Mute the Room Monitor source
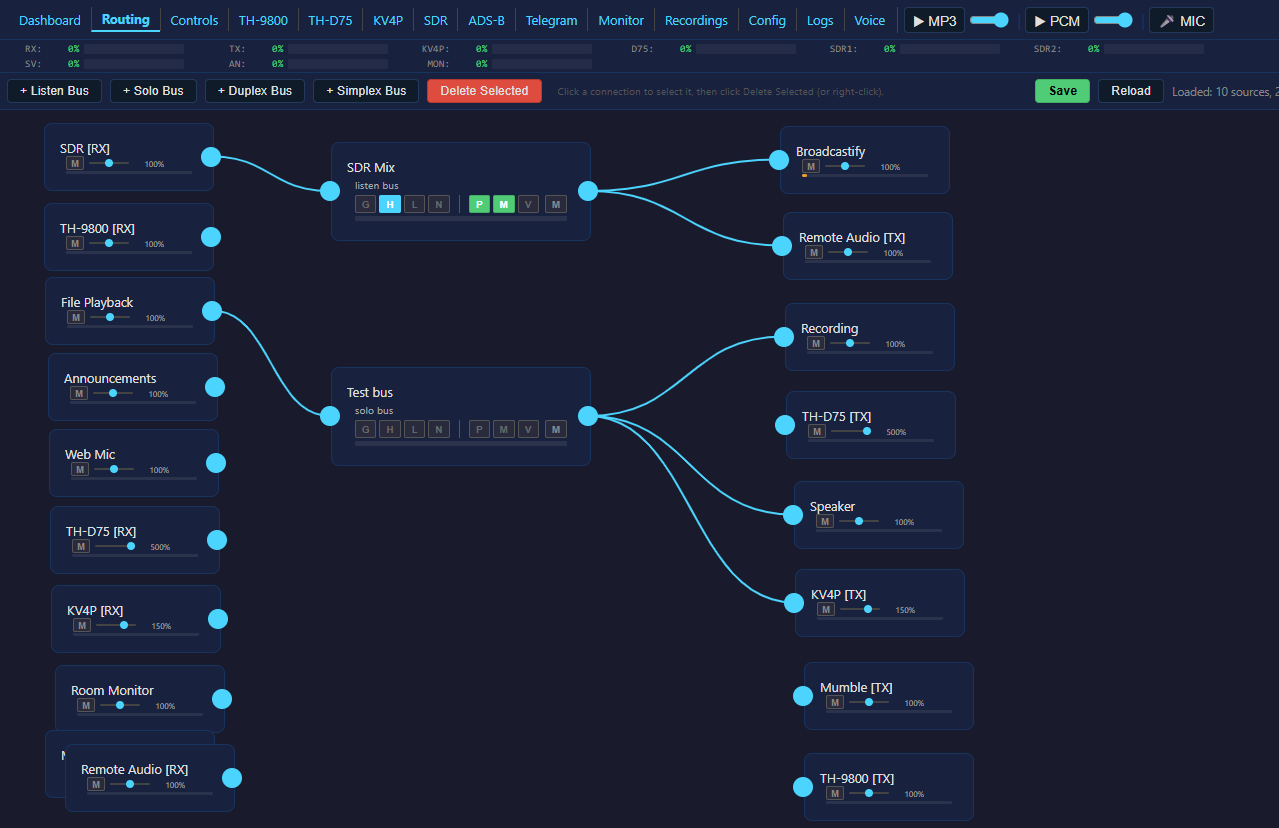This screenshot has width=1279, height=828. coord(85,705)
